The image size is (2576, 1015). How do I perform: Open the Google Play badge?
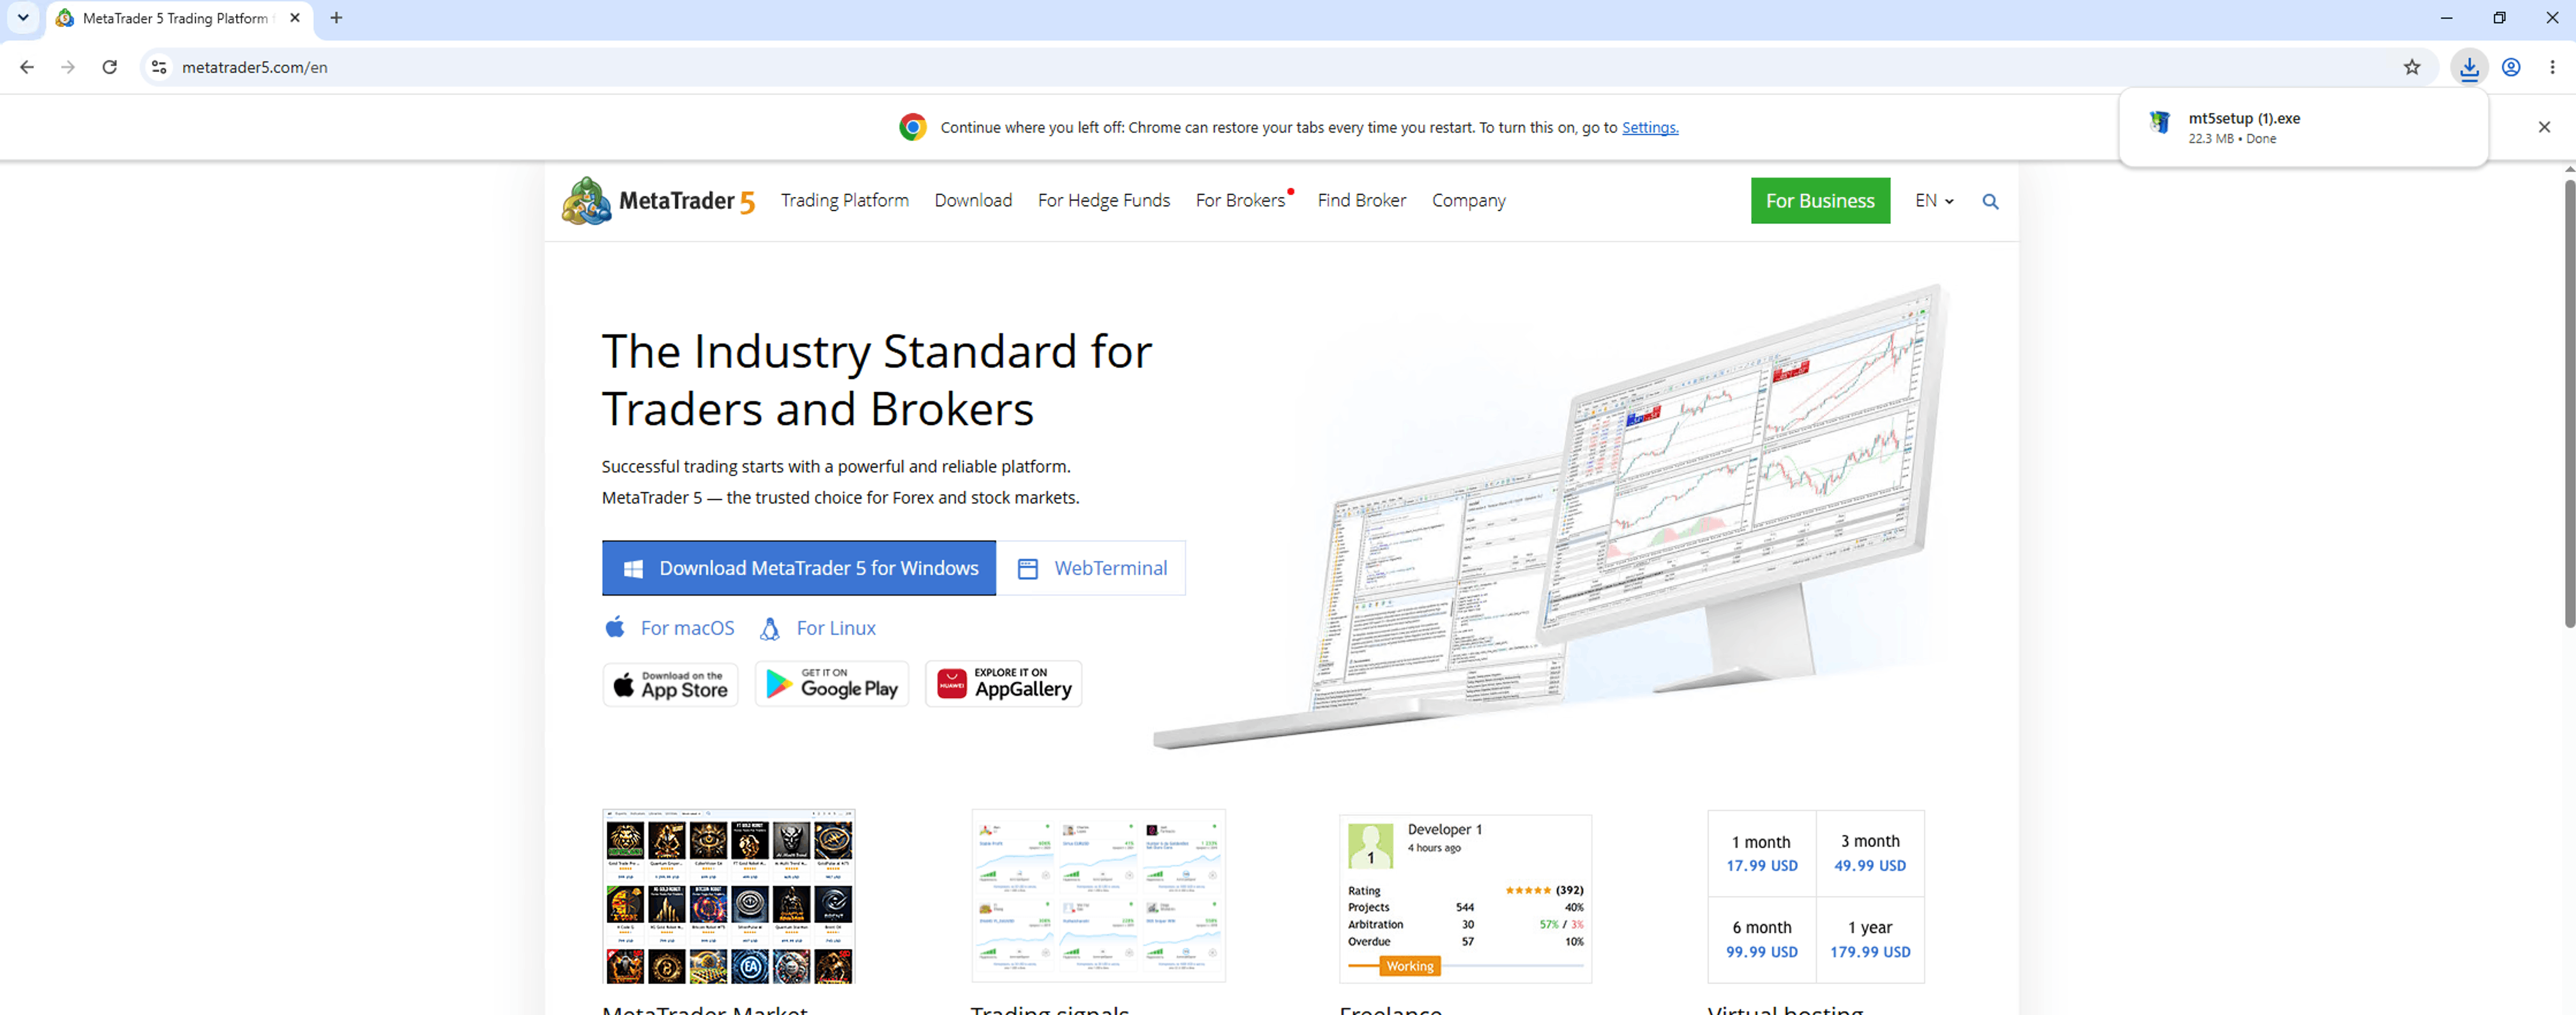coord(832,685)
